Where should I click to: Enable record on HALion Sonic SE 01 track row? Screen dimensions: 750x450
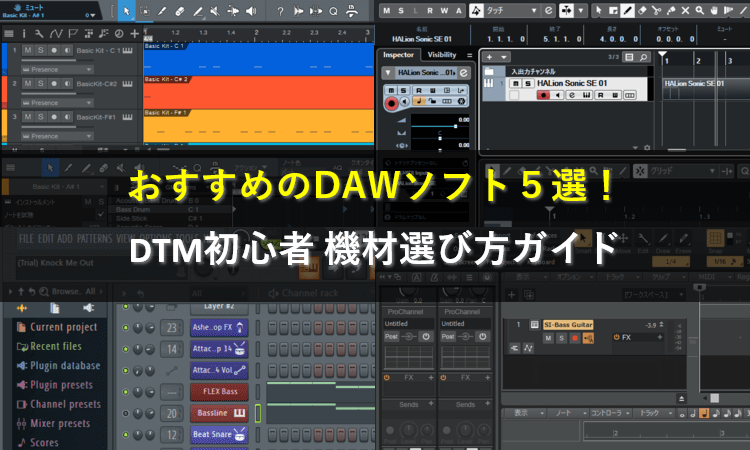543,95
